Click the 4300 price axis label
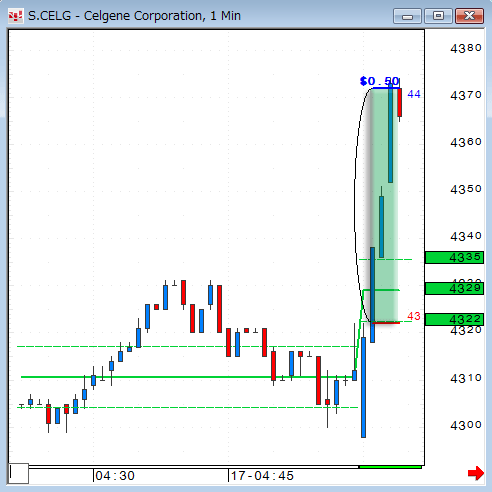Viewport: 492px width, 492px height. 466,425
